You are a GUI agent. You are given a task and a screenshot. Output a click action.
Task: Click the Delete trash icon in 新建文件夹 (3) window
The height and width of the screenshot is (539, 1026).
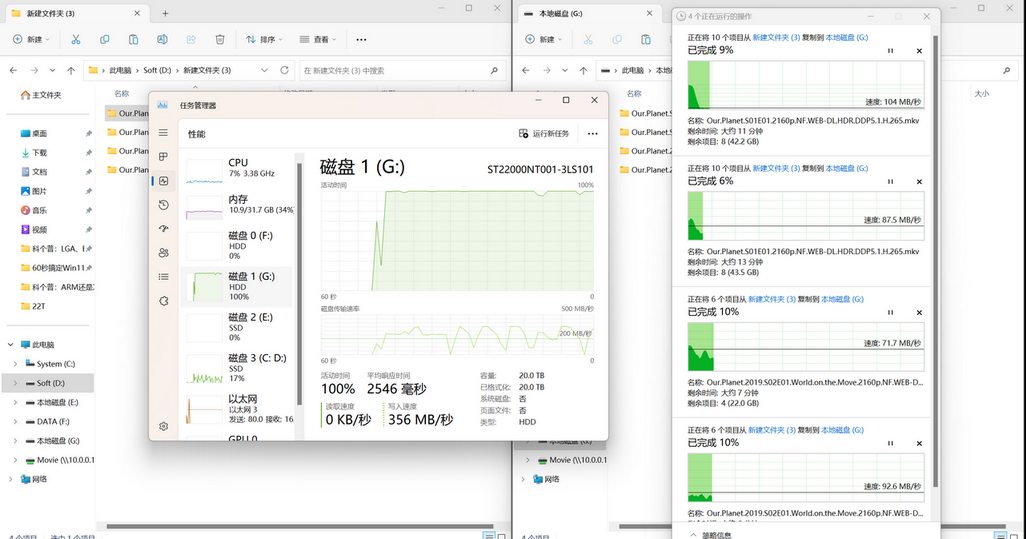coord(220,39)
